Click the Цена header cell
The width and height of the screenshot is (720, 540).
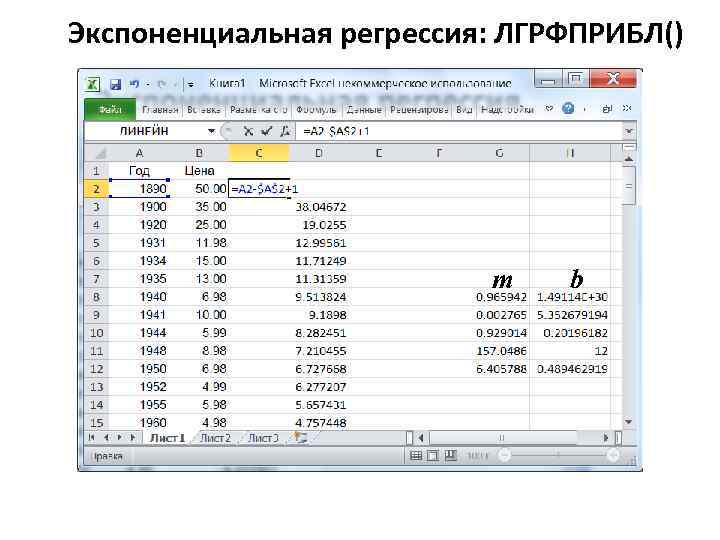[199, 171]
